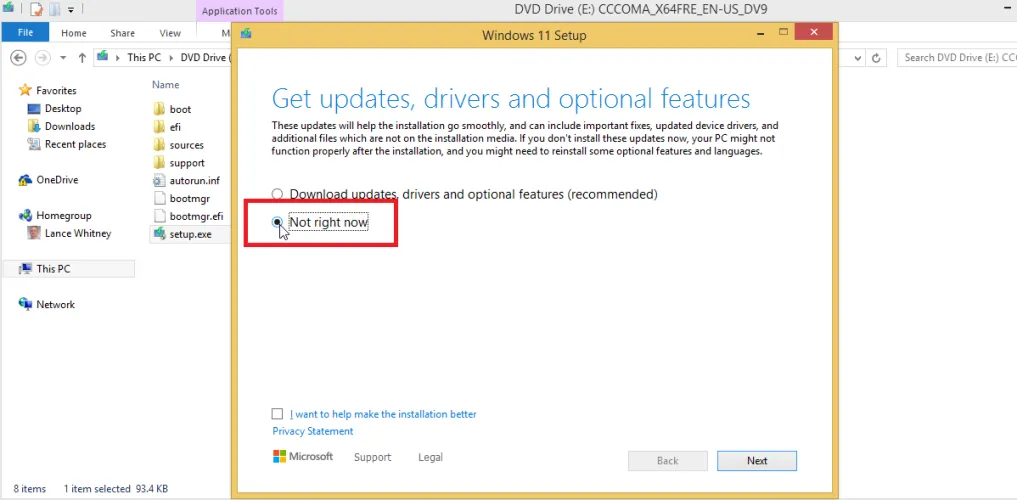This screenshot has height=500, width=1017.
Task: Select the setup.exe file icon
Action: 159,234
